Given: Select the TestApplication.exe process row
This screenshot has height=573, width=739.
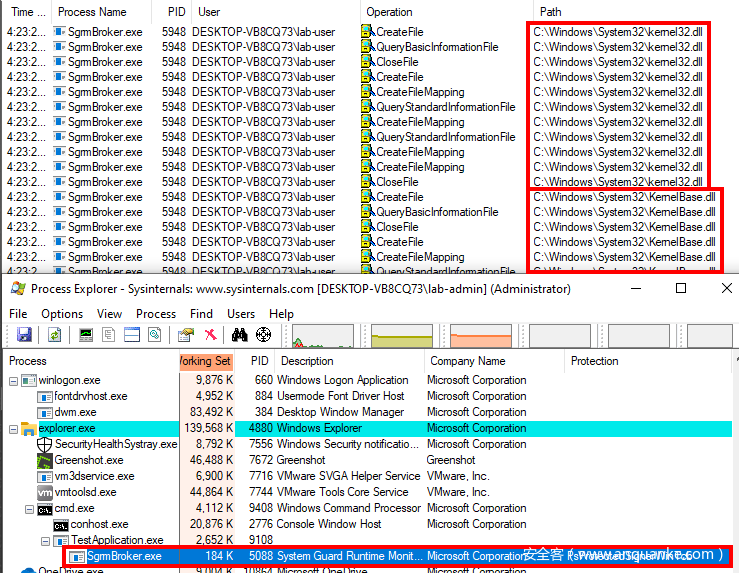Looking at the screenshot, I should [x=368, y=540].
